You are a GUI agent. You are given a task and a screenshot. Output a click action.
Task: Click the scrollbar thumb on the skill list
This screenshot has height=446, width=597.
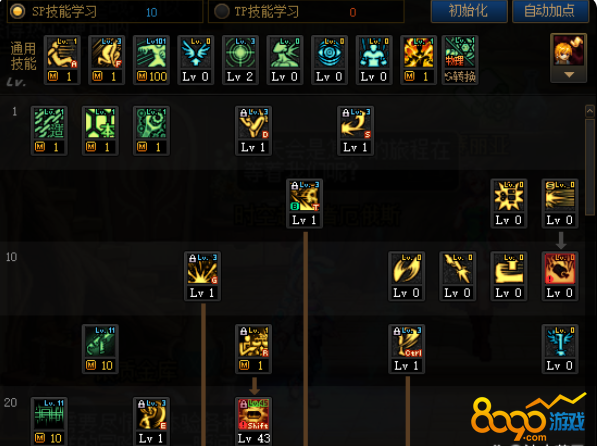click(x=590, y=167)
